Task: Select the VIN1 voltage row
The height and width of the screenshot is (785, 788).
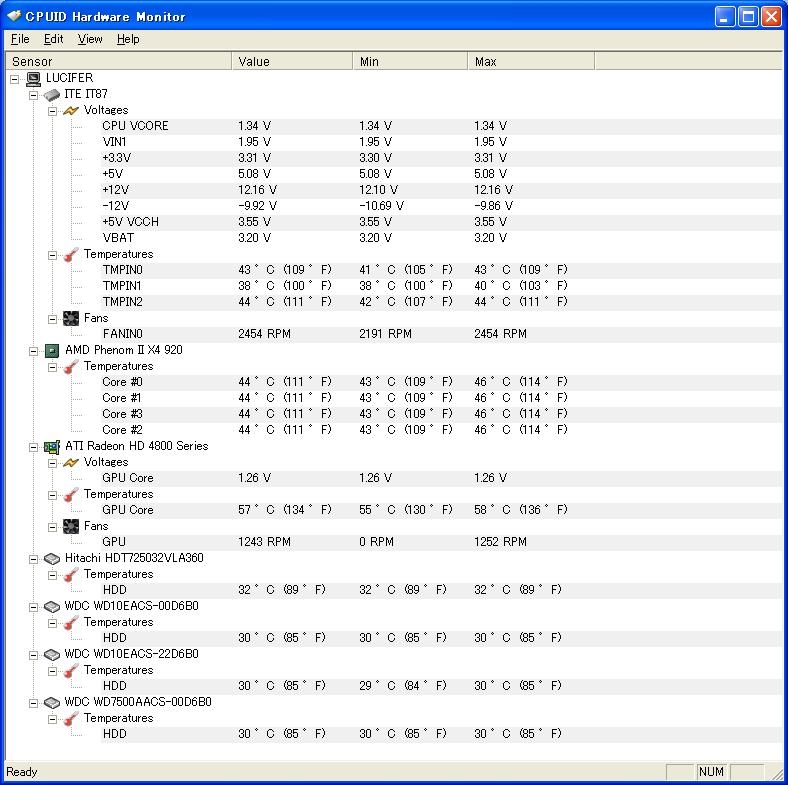Action: 441,142
